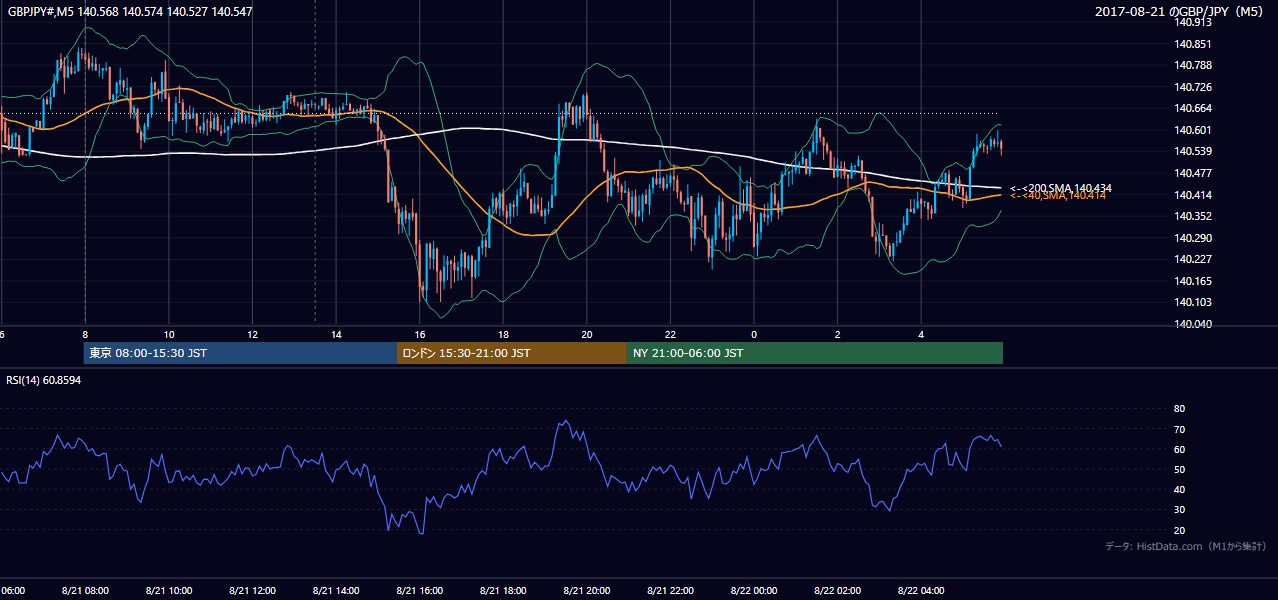
Task: Click bottom time label 8/22 02:00
Action: [x=837, y=591]
